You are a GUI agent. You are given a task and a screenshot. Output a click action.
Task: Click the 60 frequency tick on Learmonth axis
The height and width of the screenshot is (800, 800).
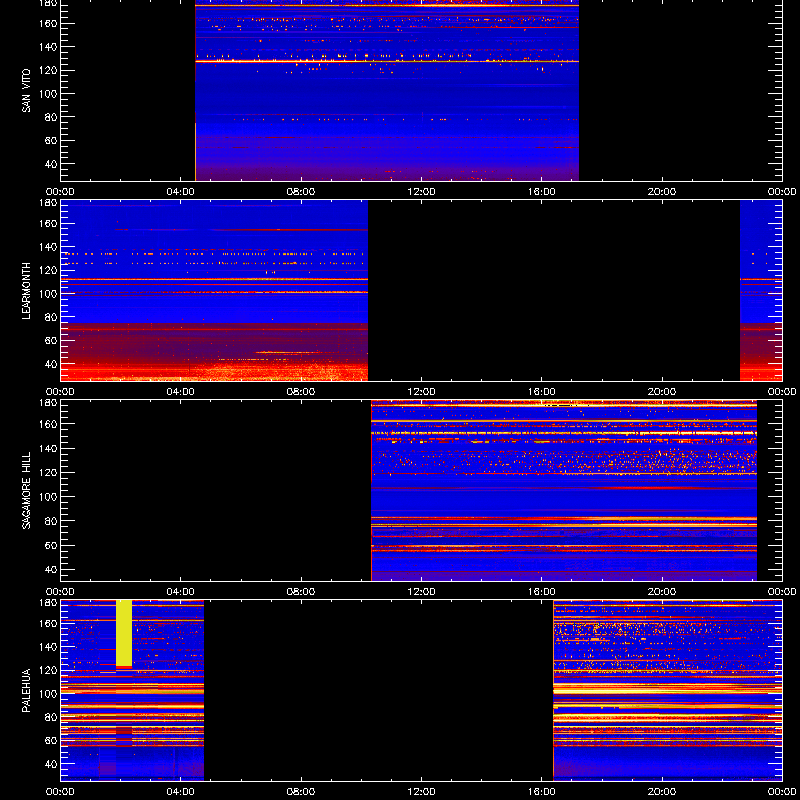click(51, 340)
